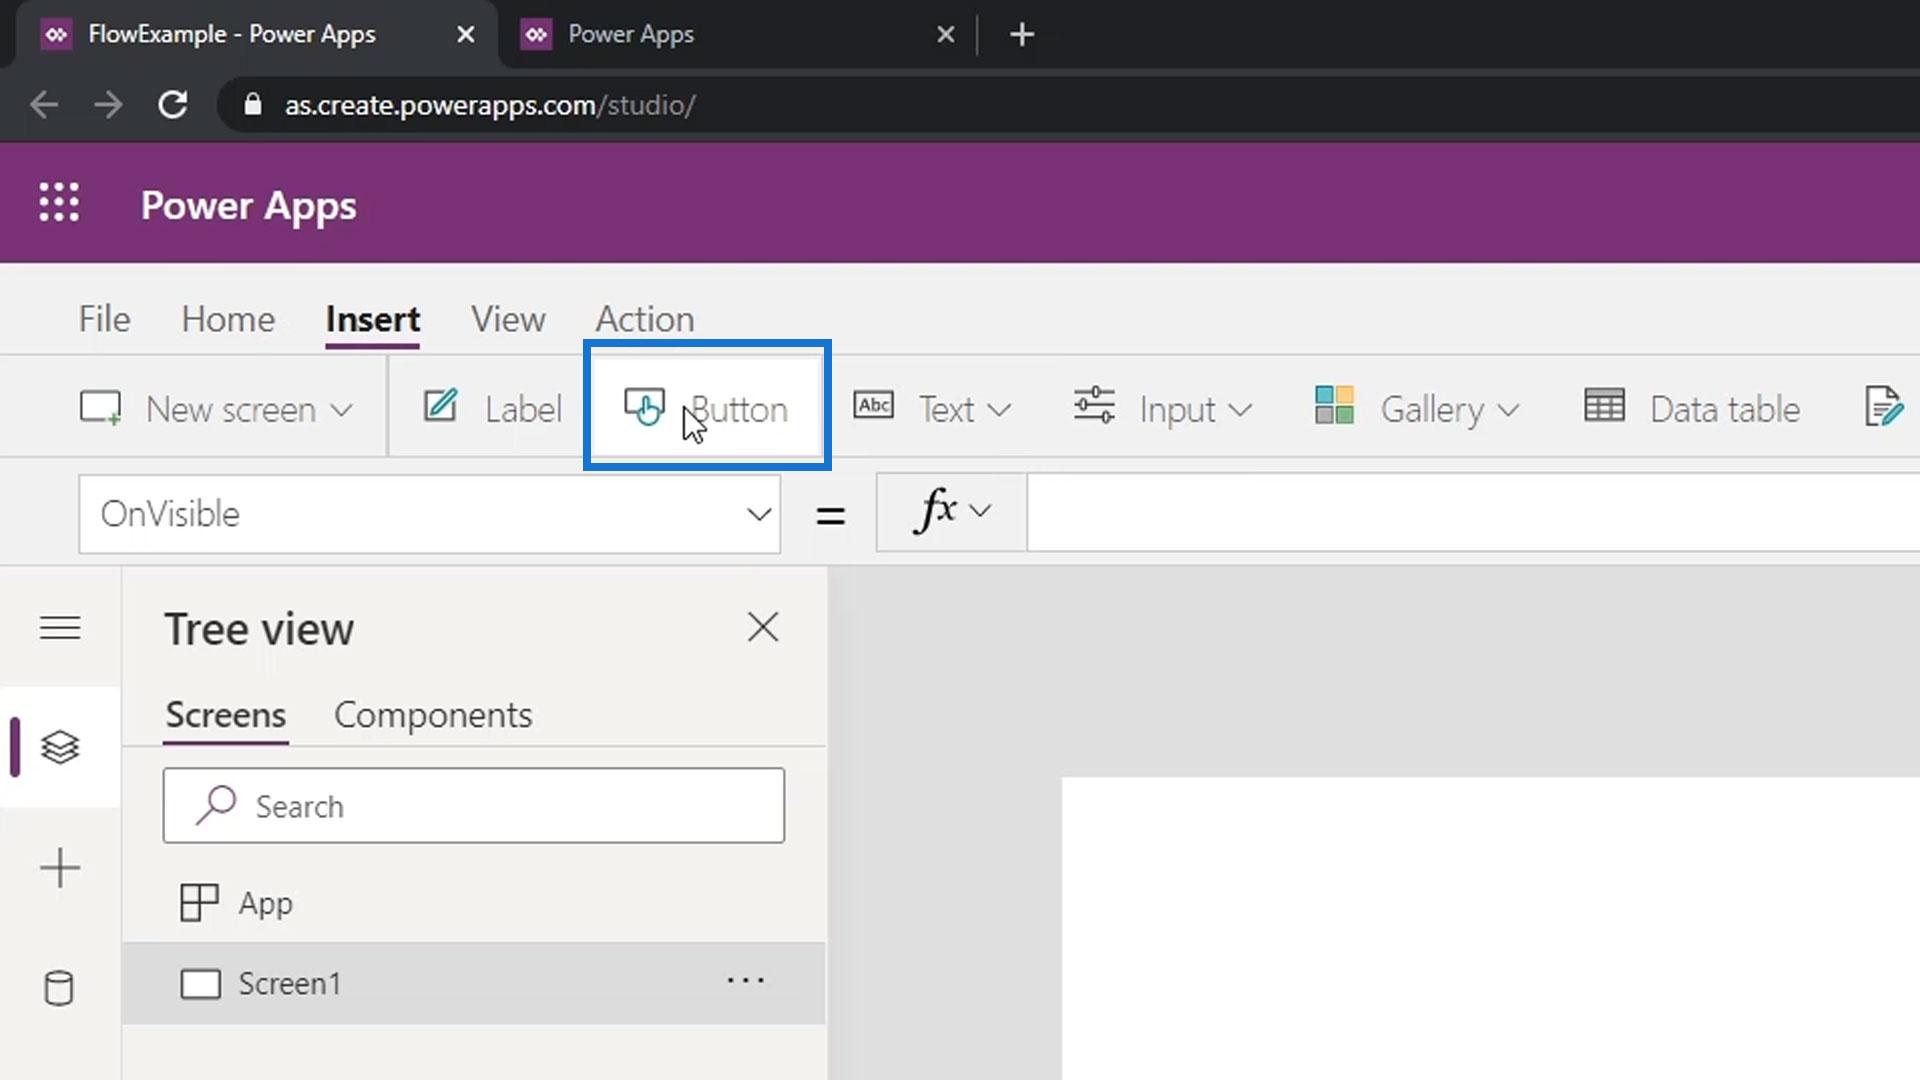Reload the browser page
Viewport: 1920px width, 1080px height.
tap(173, 105)
